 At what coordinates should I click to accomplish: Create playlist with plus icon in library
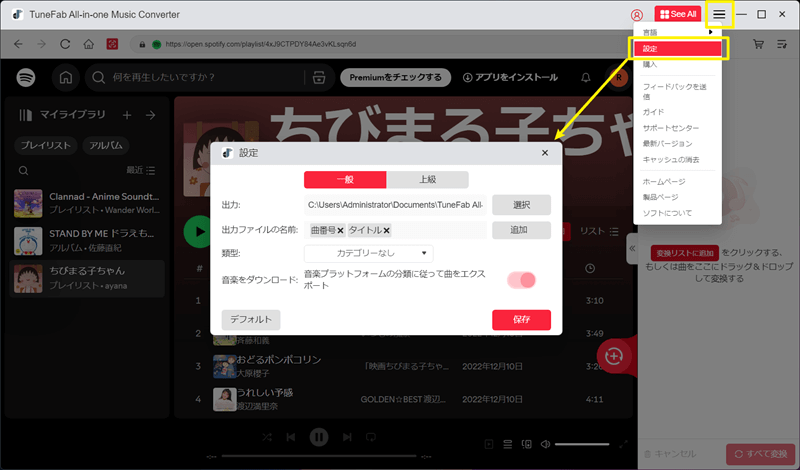127,115
